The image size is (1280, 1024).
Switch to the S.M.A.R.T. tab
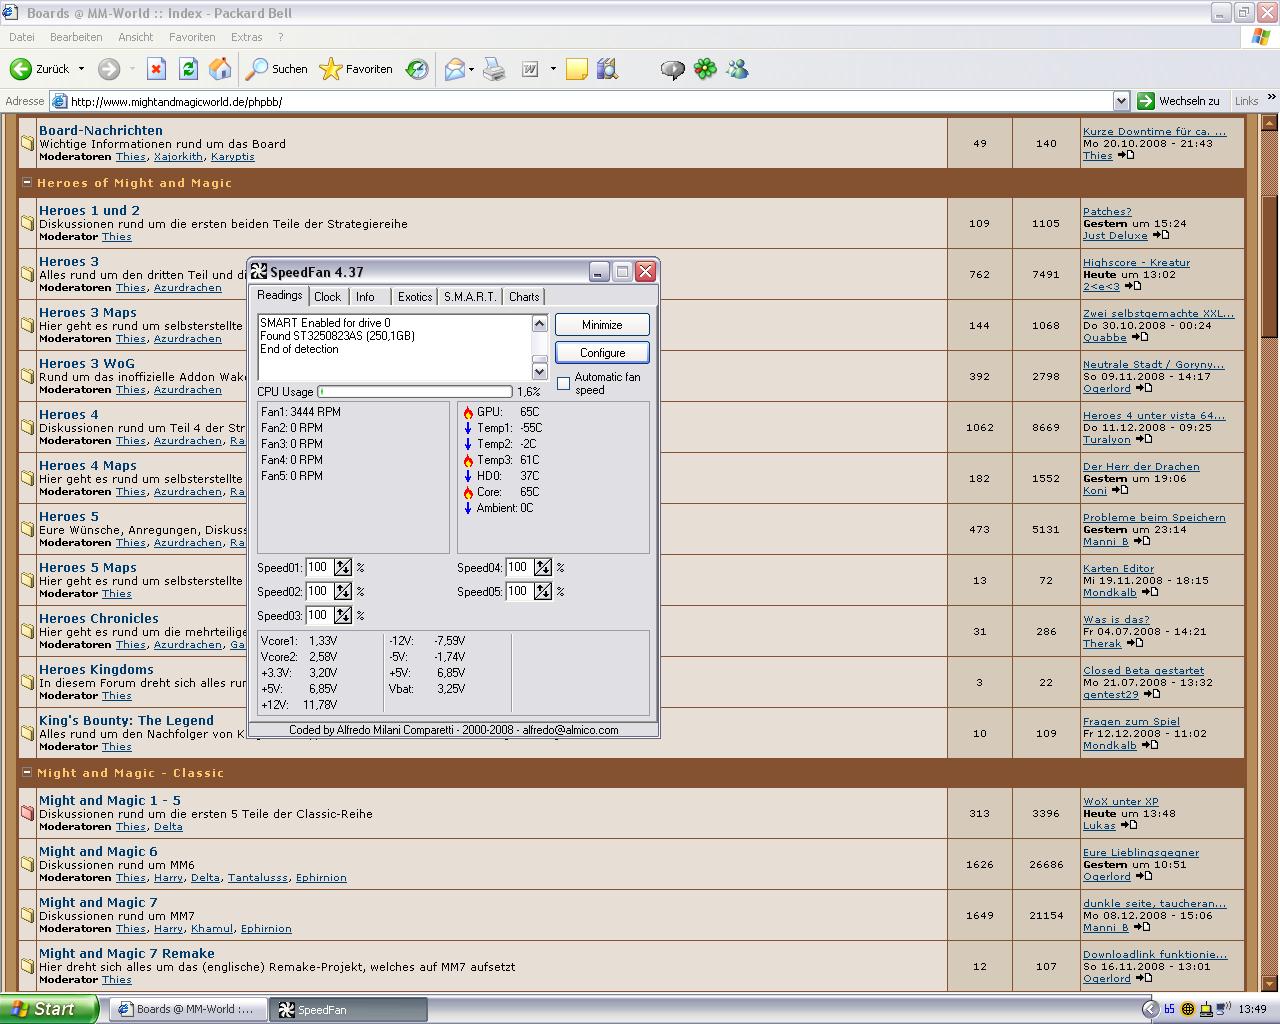[x=470, y=297]
